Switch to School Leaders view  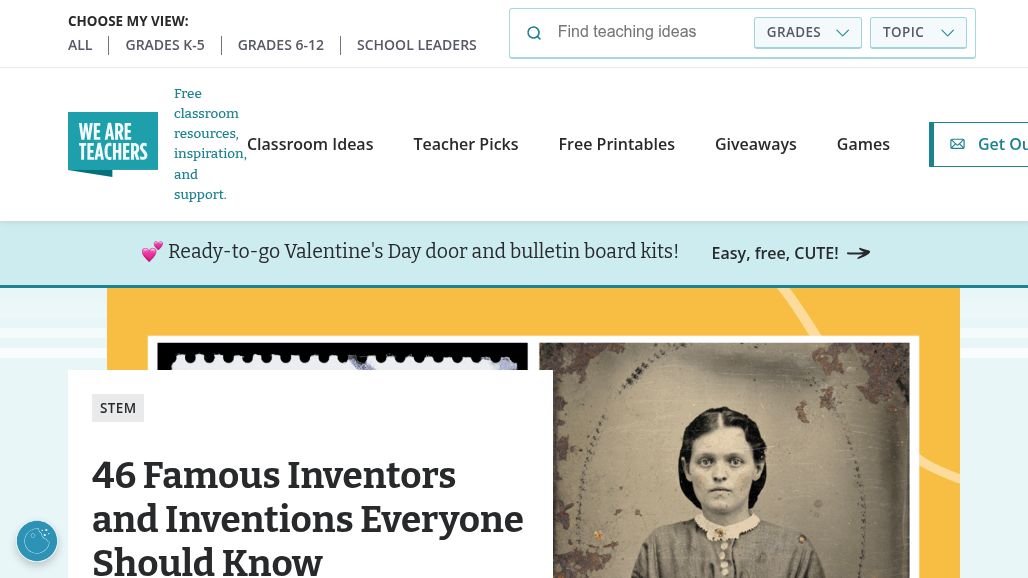tap(417, 45)
